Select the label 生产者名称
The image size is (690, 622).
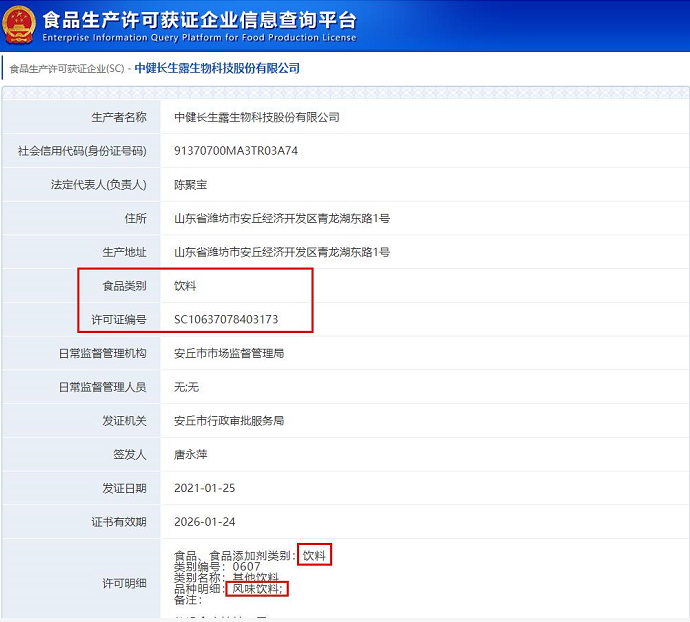point(119,117)
